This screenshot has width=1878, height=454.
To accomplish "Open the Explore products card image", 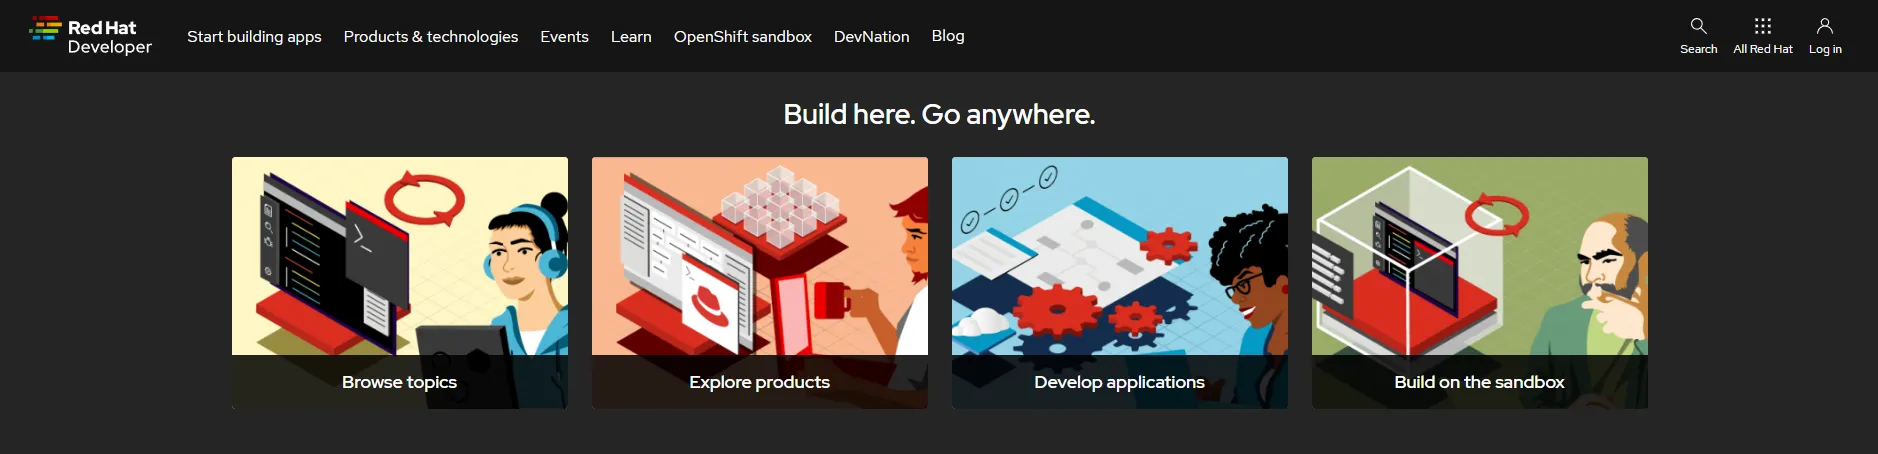I will click(760, 256).
